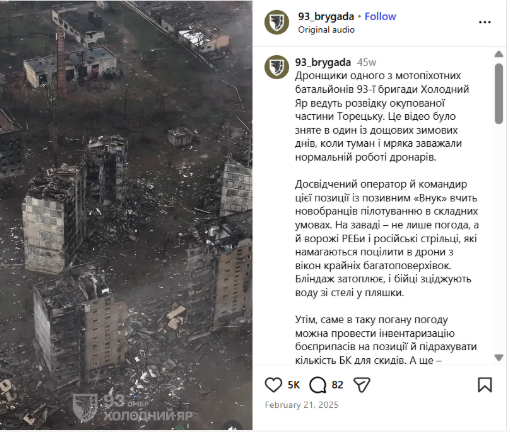The image size is (510, 432).
Task: Click the drone video of ruined buildings
Action: pos(126,215)
